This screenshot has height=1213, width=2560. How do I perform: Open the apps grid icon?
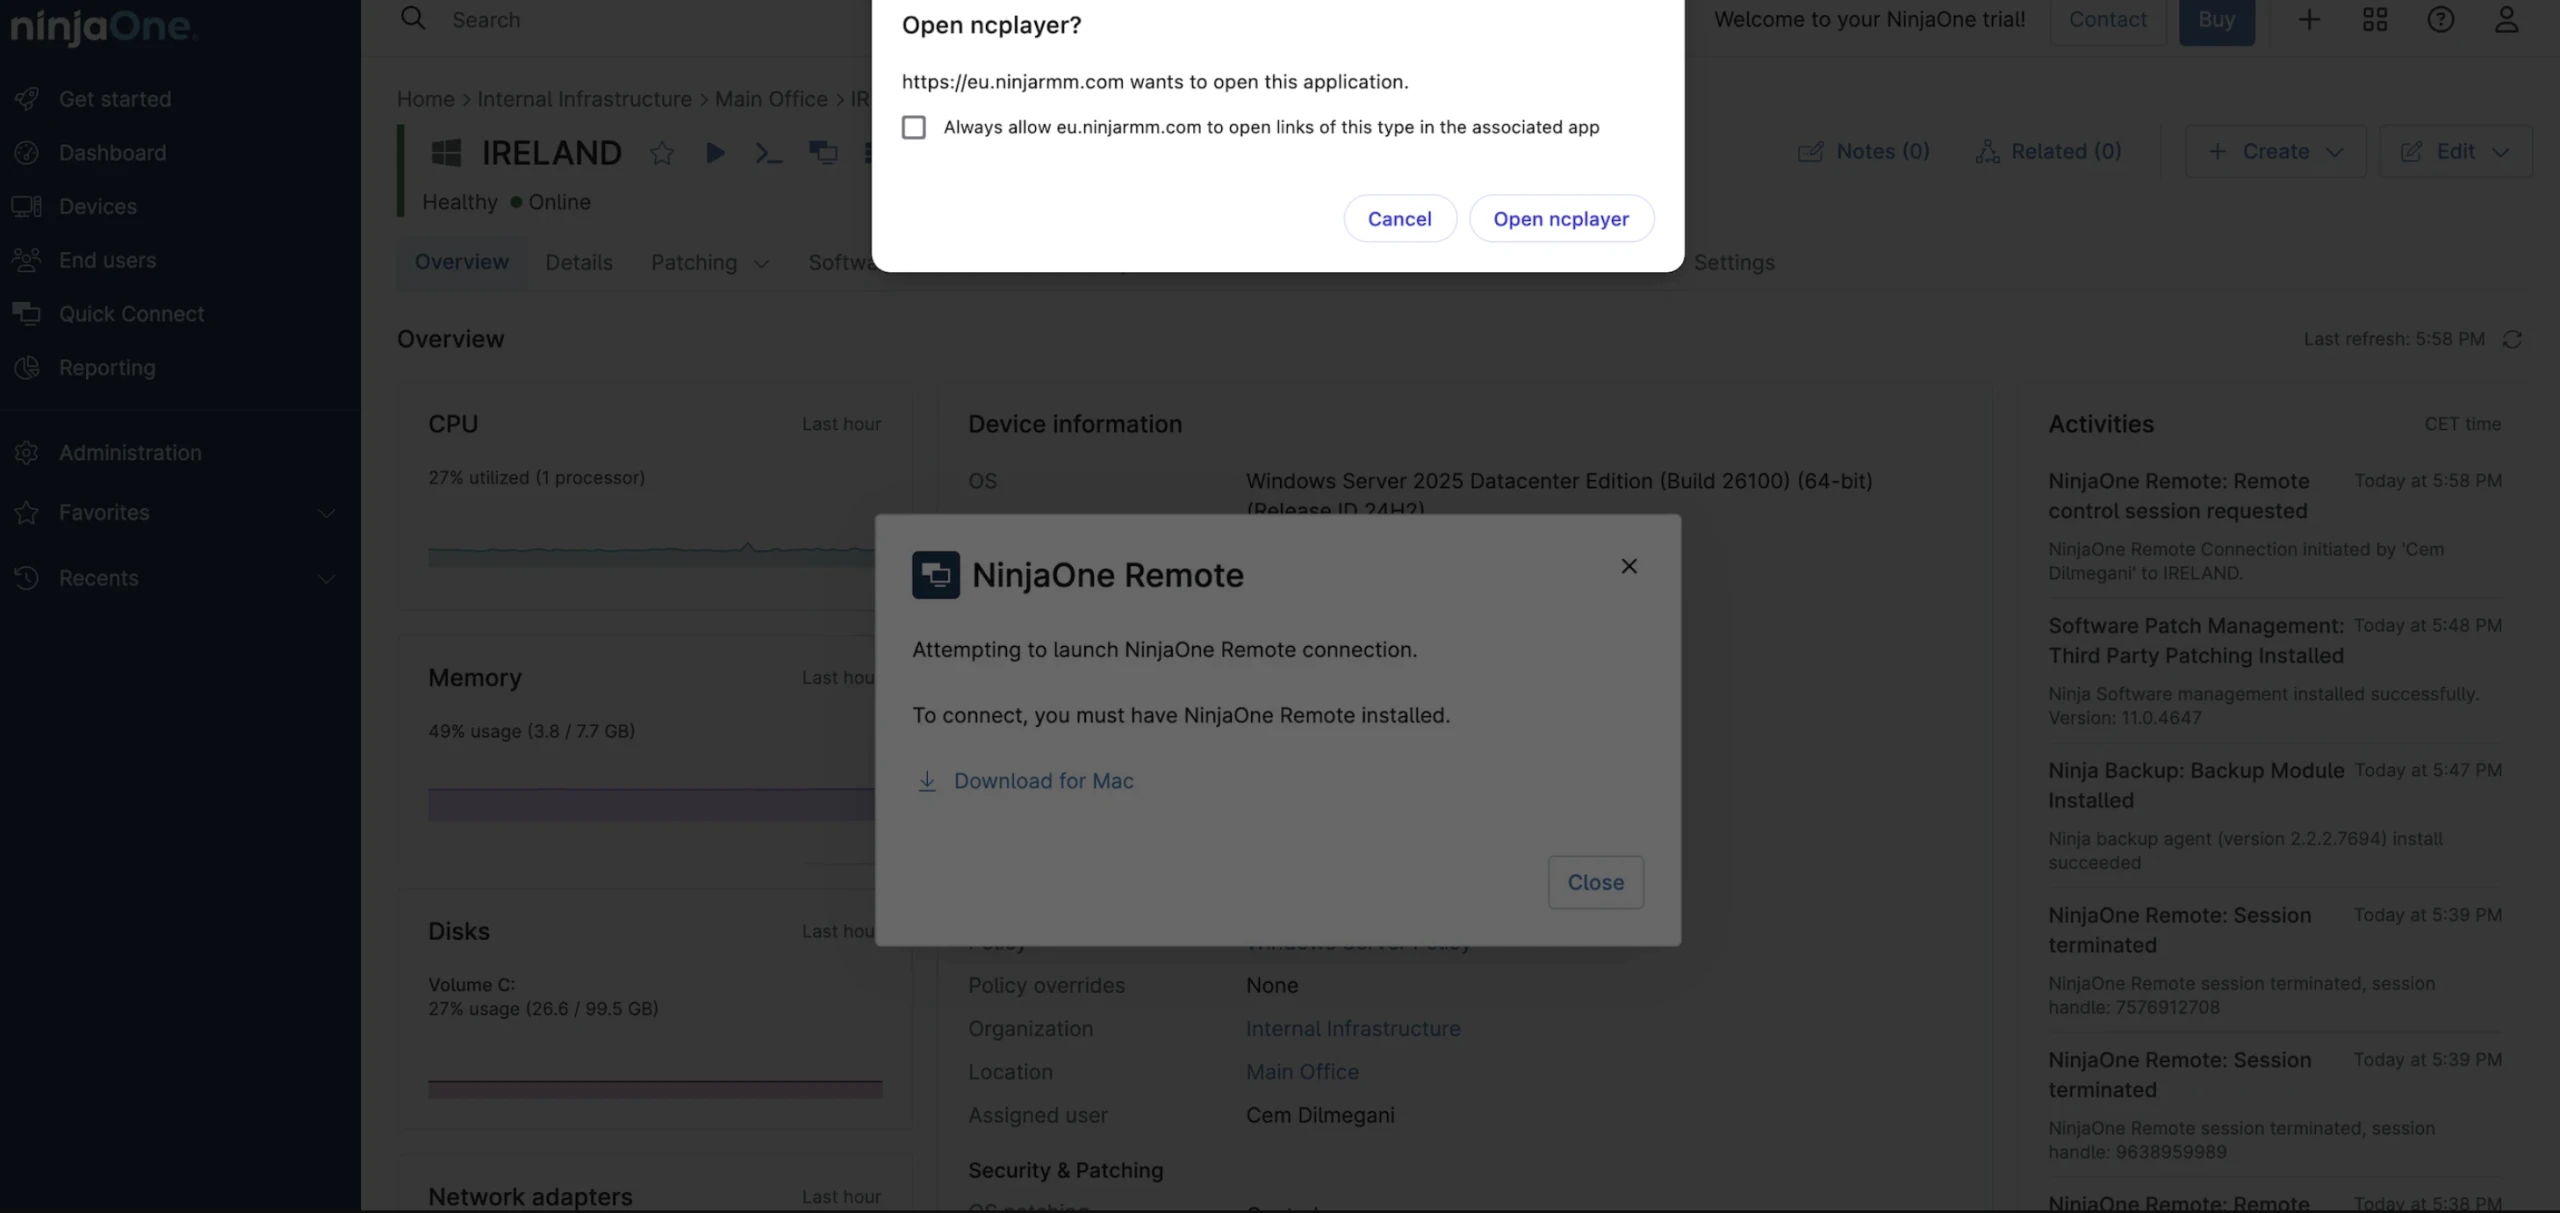coord(2375,19)
